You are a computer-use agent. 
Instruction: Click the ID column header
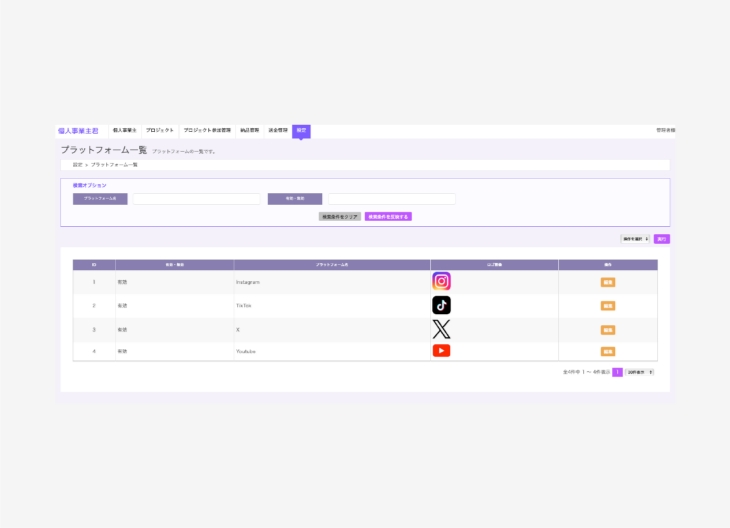point(94,264)
